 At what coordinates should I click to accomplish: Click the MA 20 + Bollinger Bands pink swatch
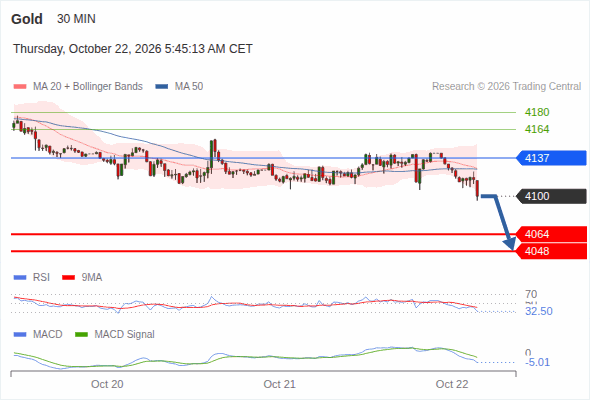click(20, 87)
